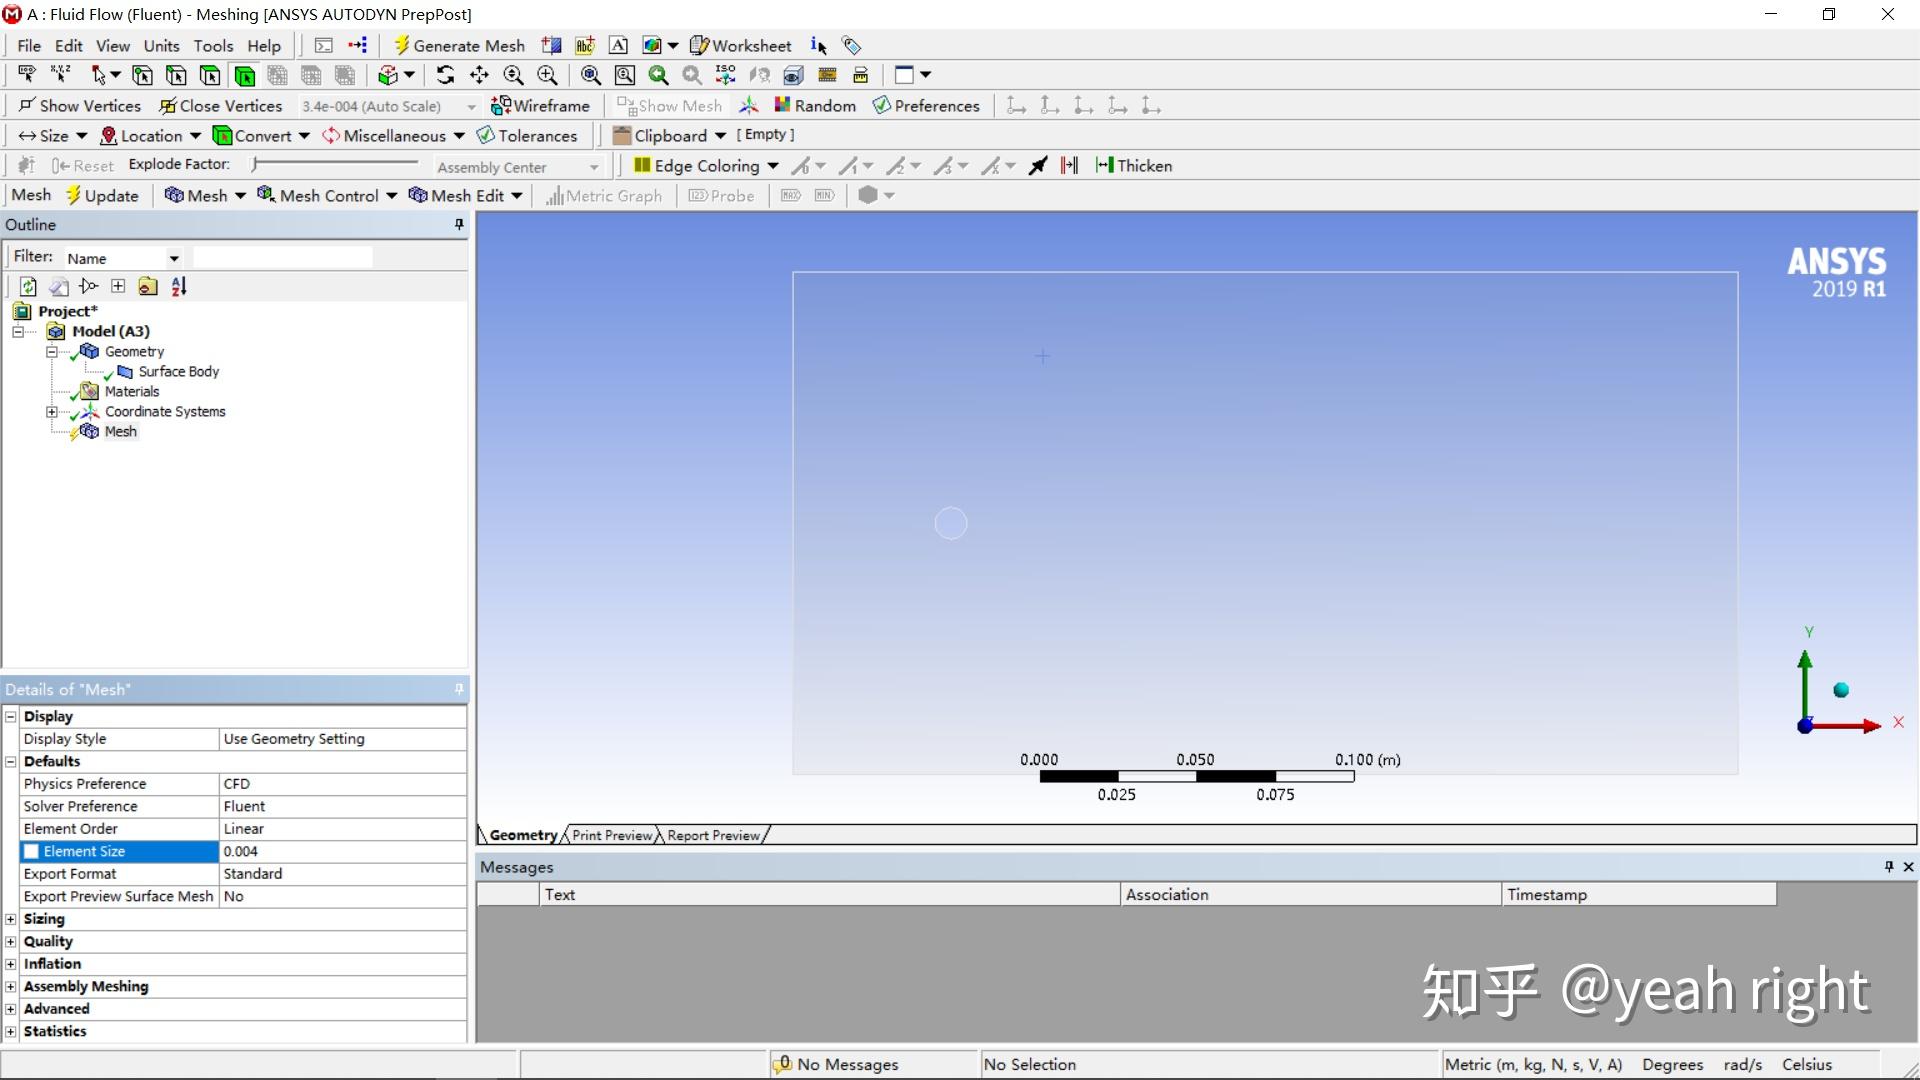Expand the Coordinate Systems tree node
The width and height of the screenshot is (1920, 1080).
(x=52, y=412)
